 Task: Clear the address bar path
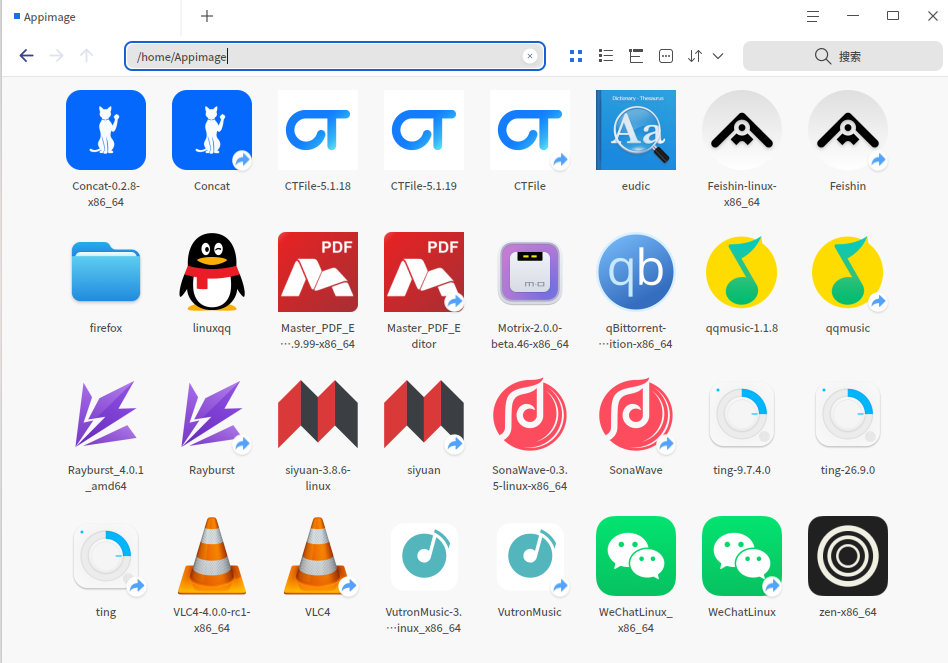(x=530, y=56)
